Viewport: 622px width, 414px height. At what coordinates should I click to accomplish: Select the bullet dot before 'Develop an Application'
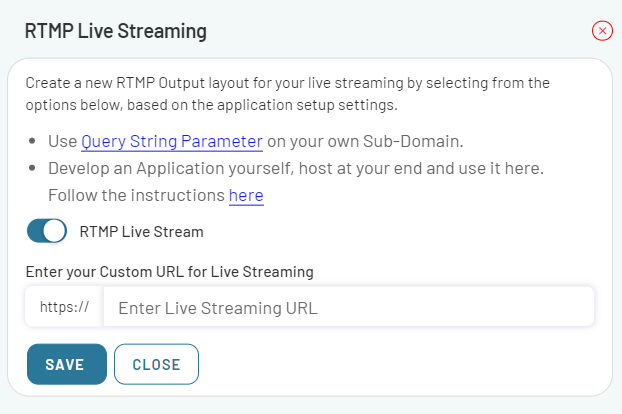tap(32, 168)
